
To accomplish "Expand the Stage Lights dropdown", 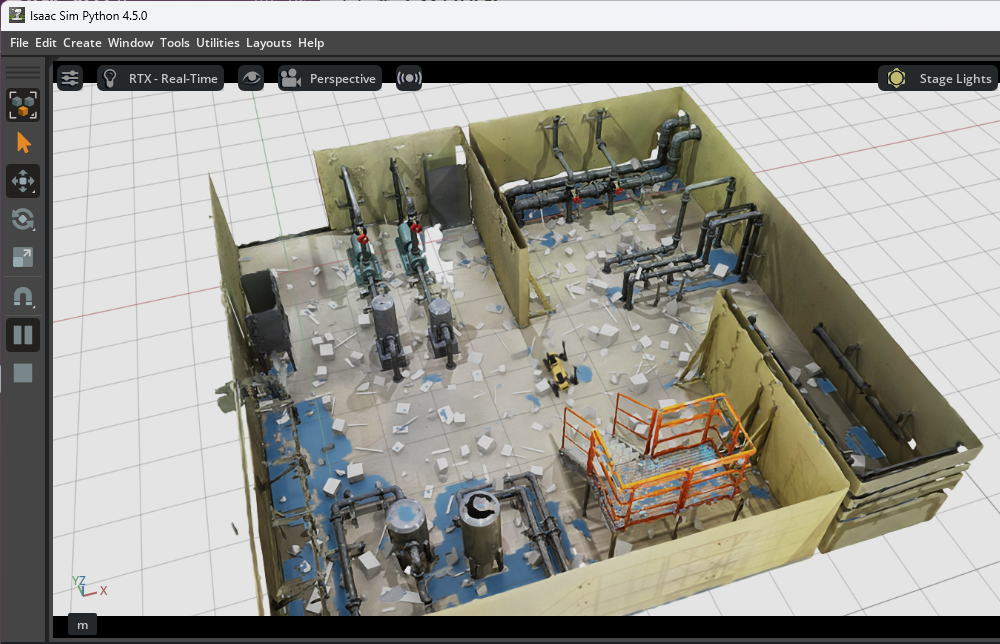I will [x=939, y=78].
